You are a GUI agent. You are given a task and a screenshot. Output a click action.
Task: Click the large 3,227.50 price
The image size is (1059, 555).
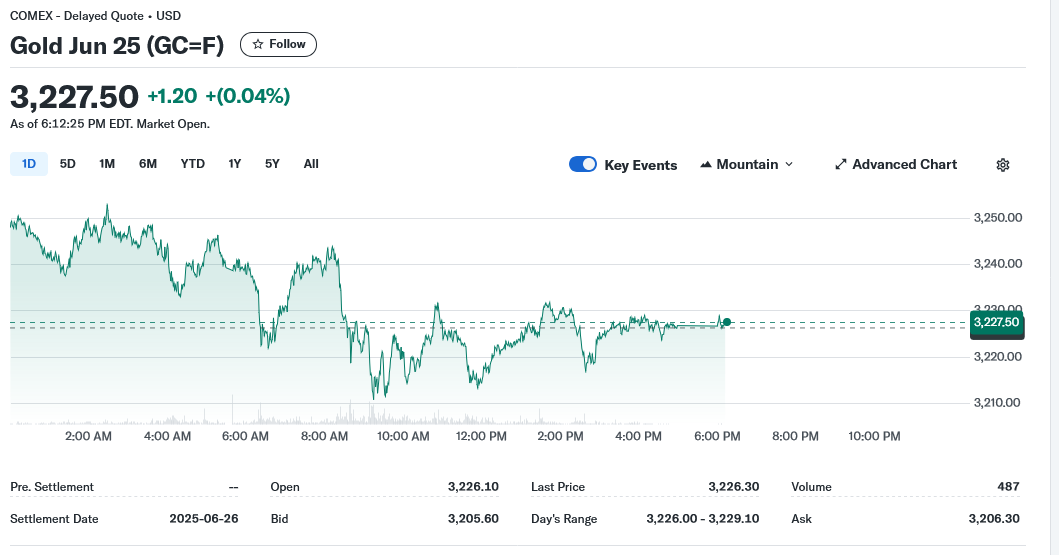tap(74, 97)
